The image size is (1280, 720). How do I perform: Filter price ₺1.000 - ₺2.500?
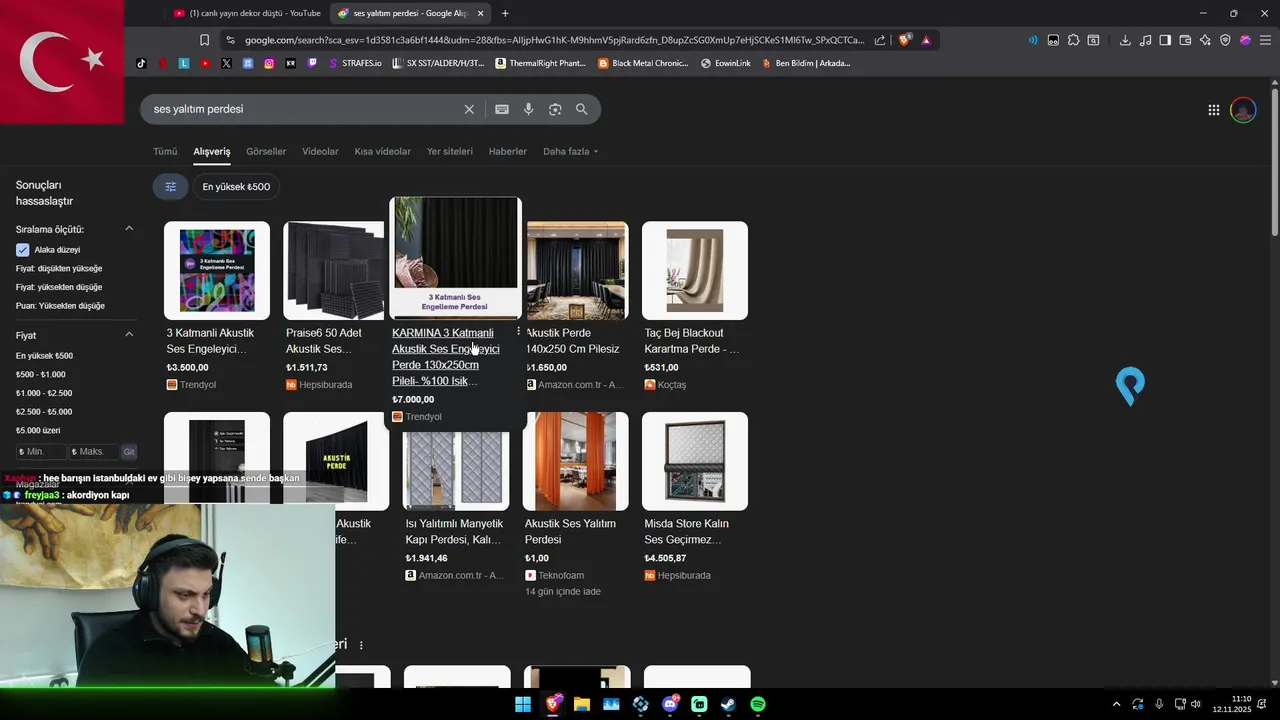point(44,393)
